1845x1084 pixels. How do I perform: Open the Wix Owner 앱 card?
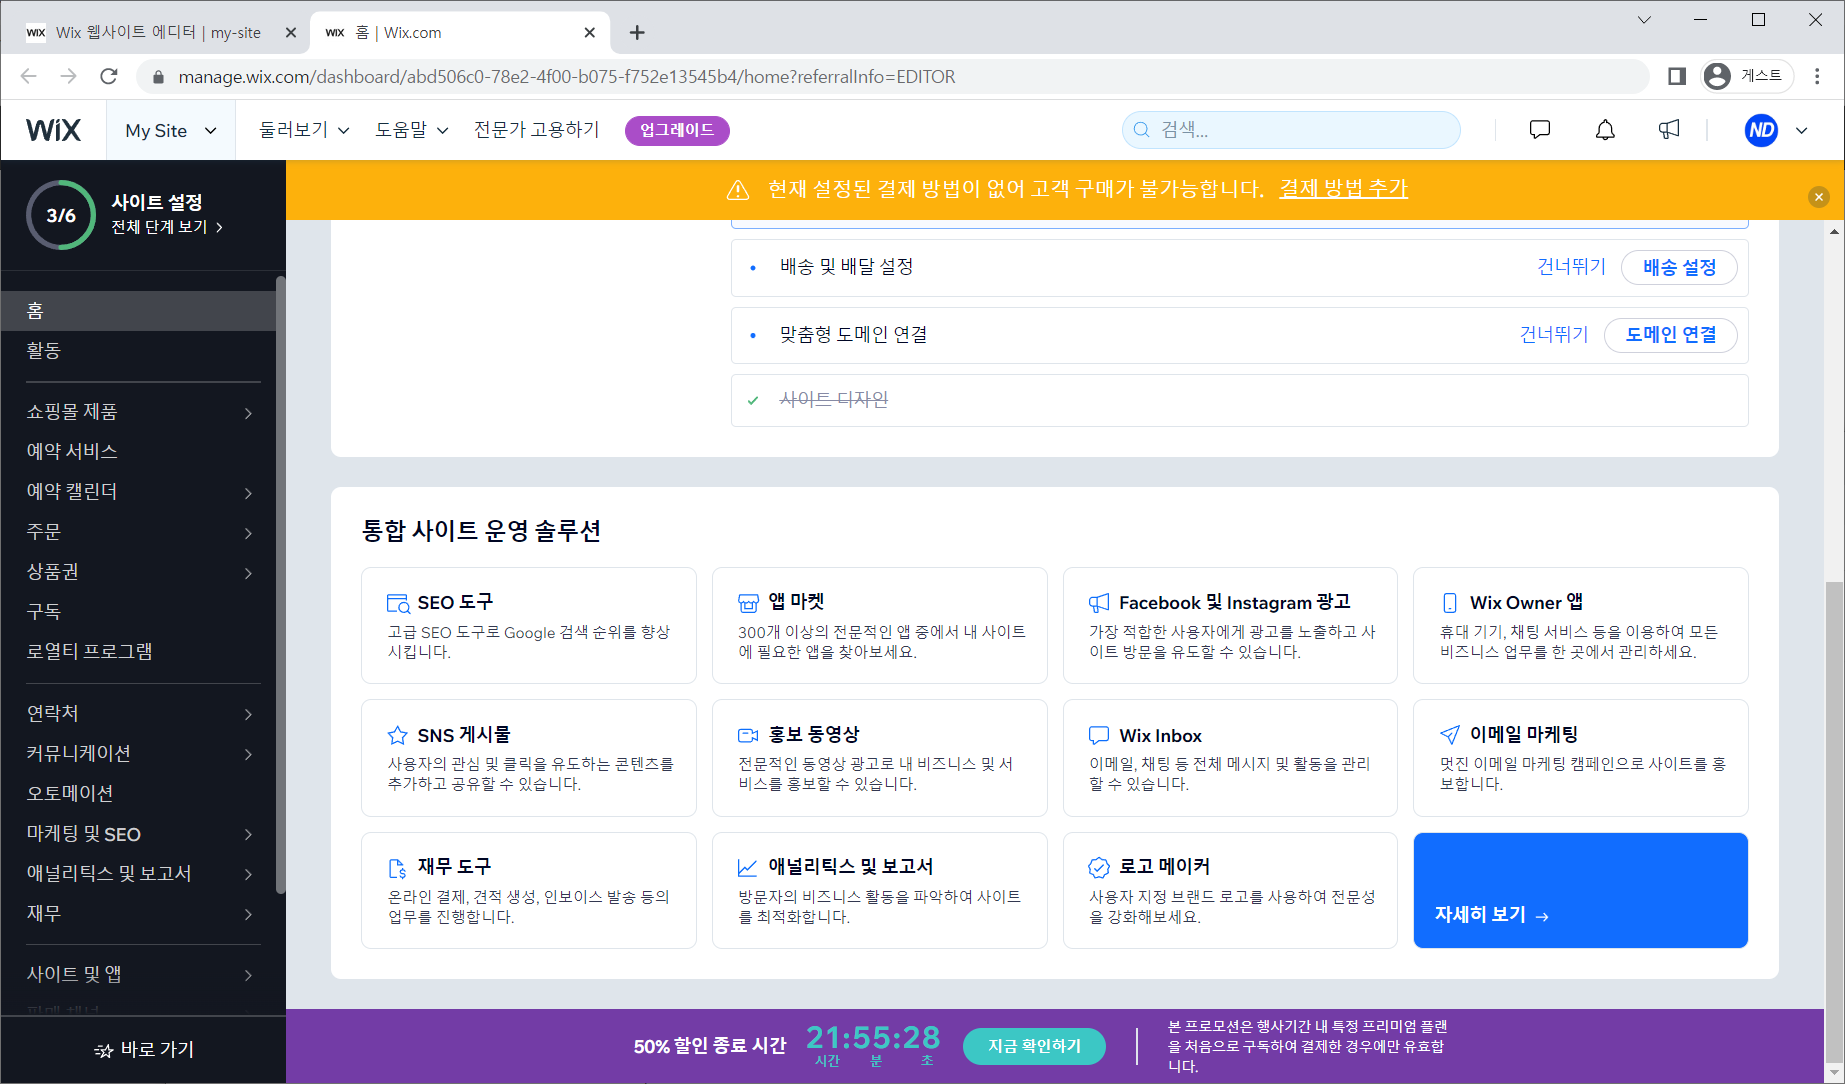point(1580,625)
